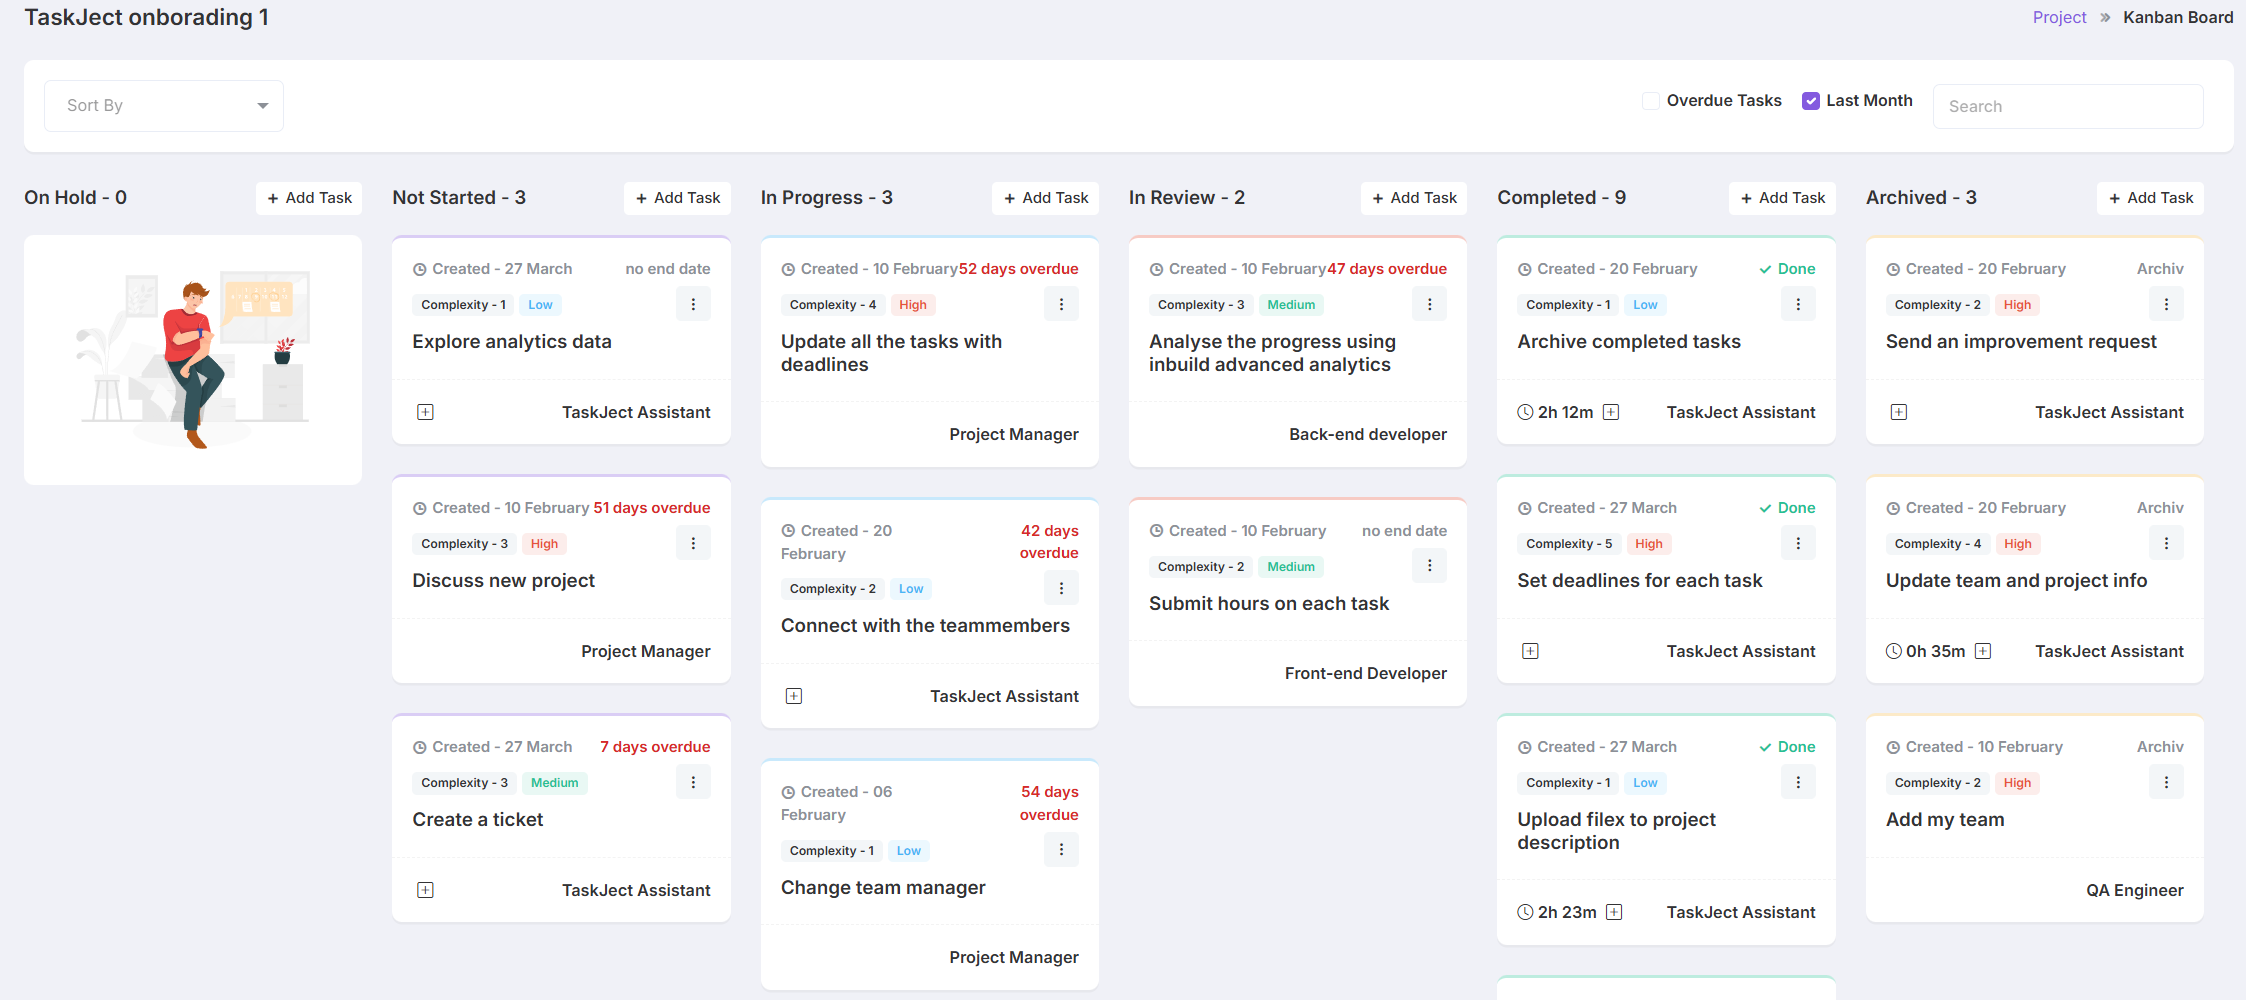Image resolution: width=2246 pixels, height=1000 pixels.
Task: Click three-dot menu on Submit hours on each task
Action: click(x=1429, y=566)
